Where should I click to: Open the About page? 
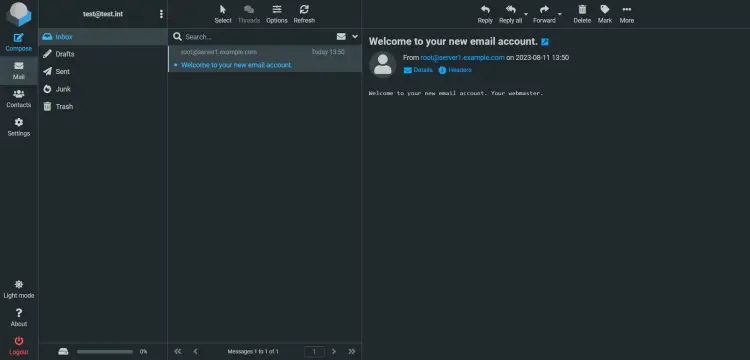[x=19, y=318]
